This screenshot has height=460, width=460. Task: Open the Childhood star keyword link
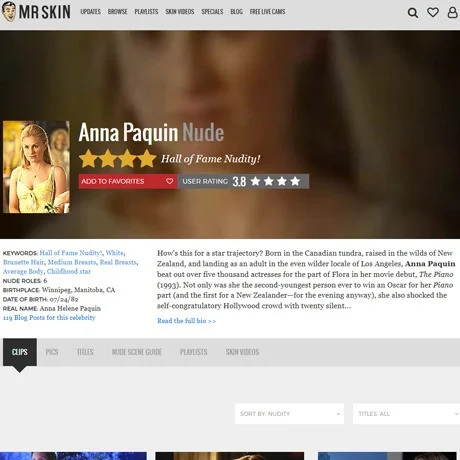click(69, 271)
